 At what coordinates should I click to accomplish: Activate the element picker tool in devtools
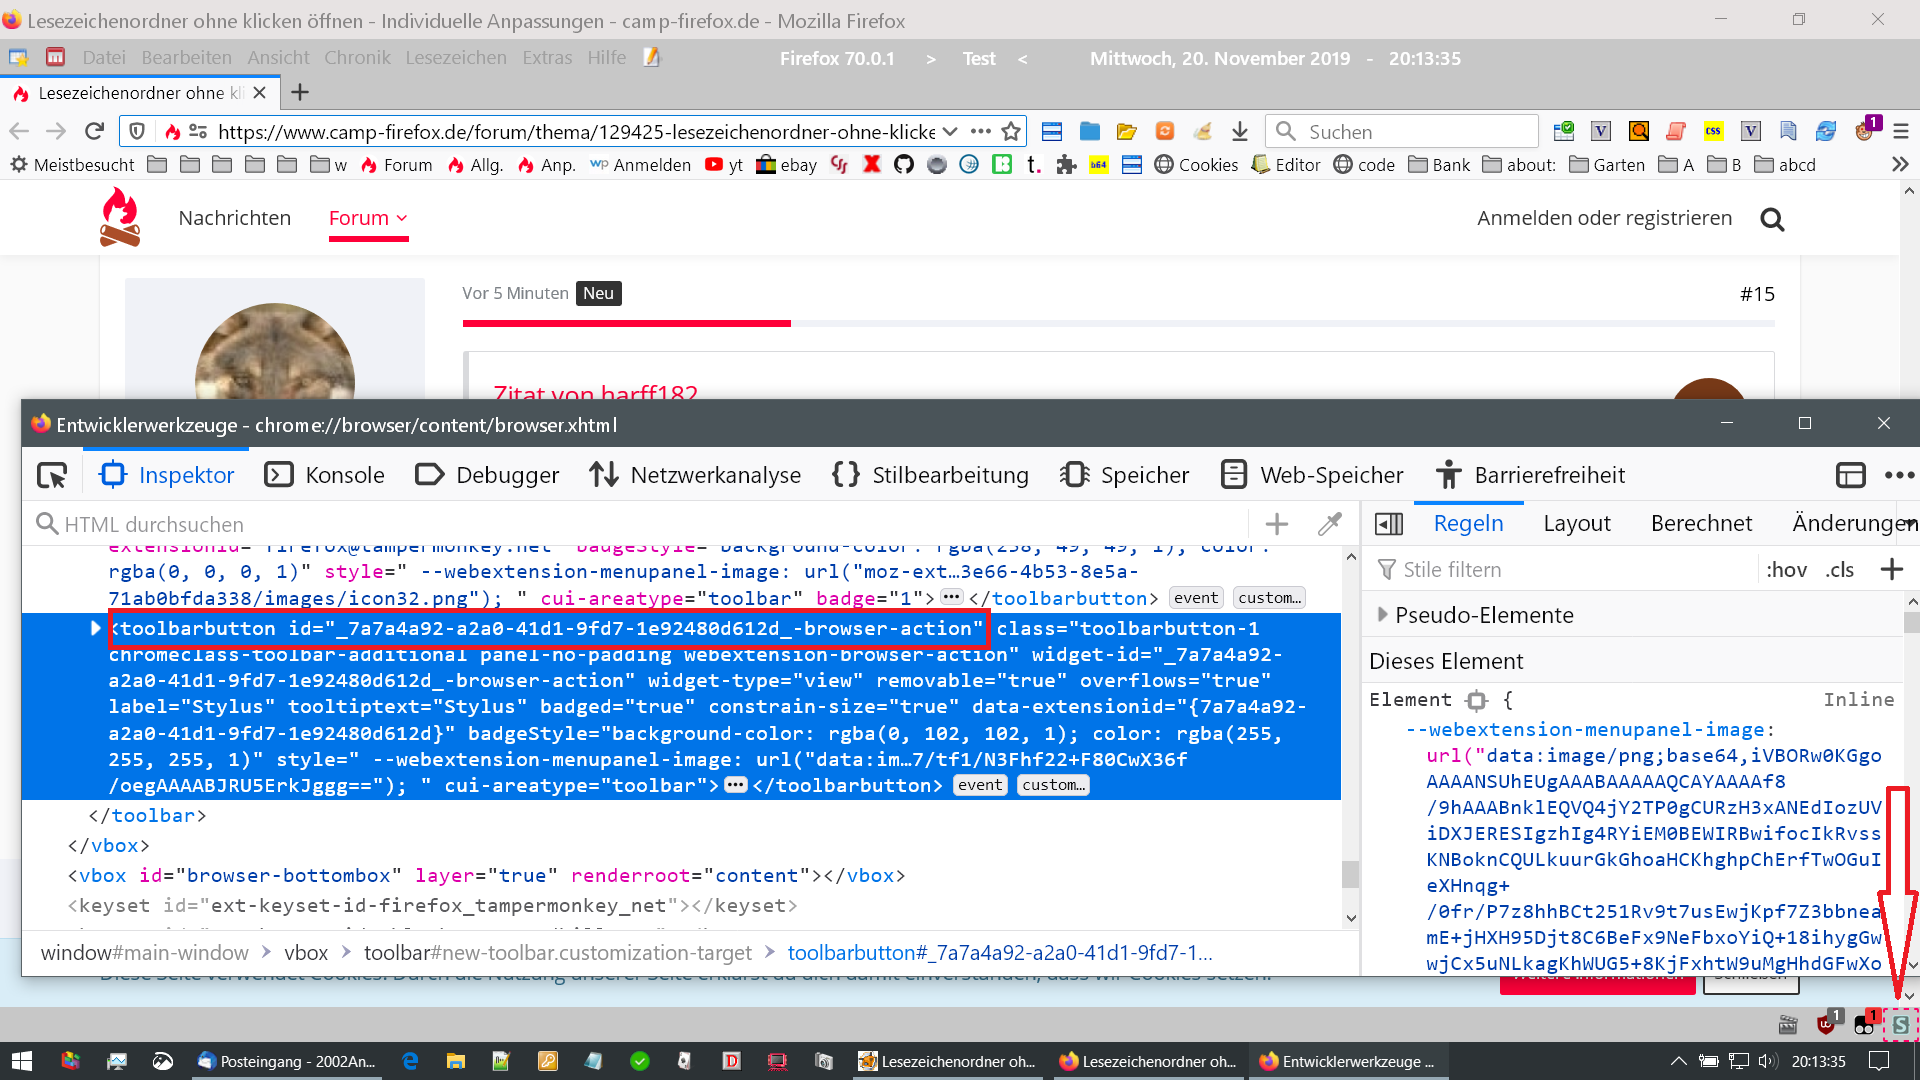(52, 475)
